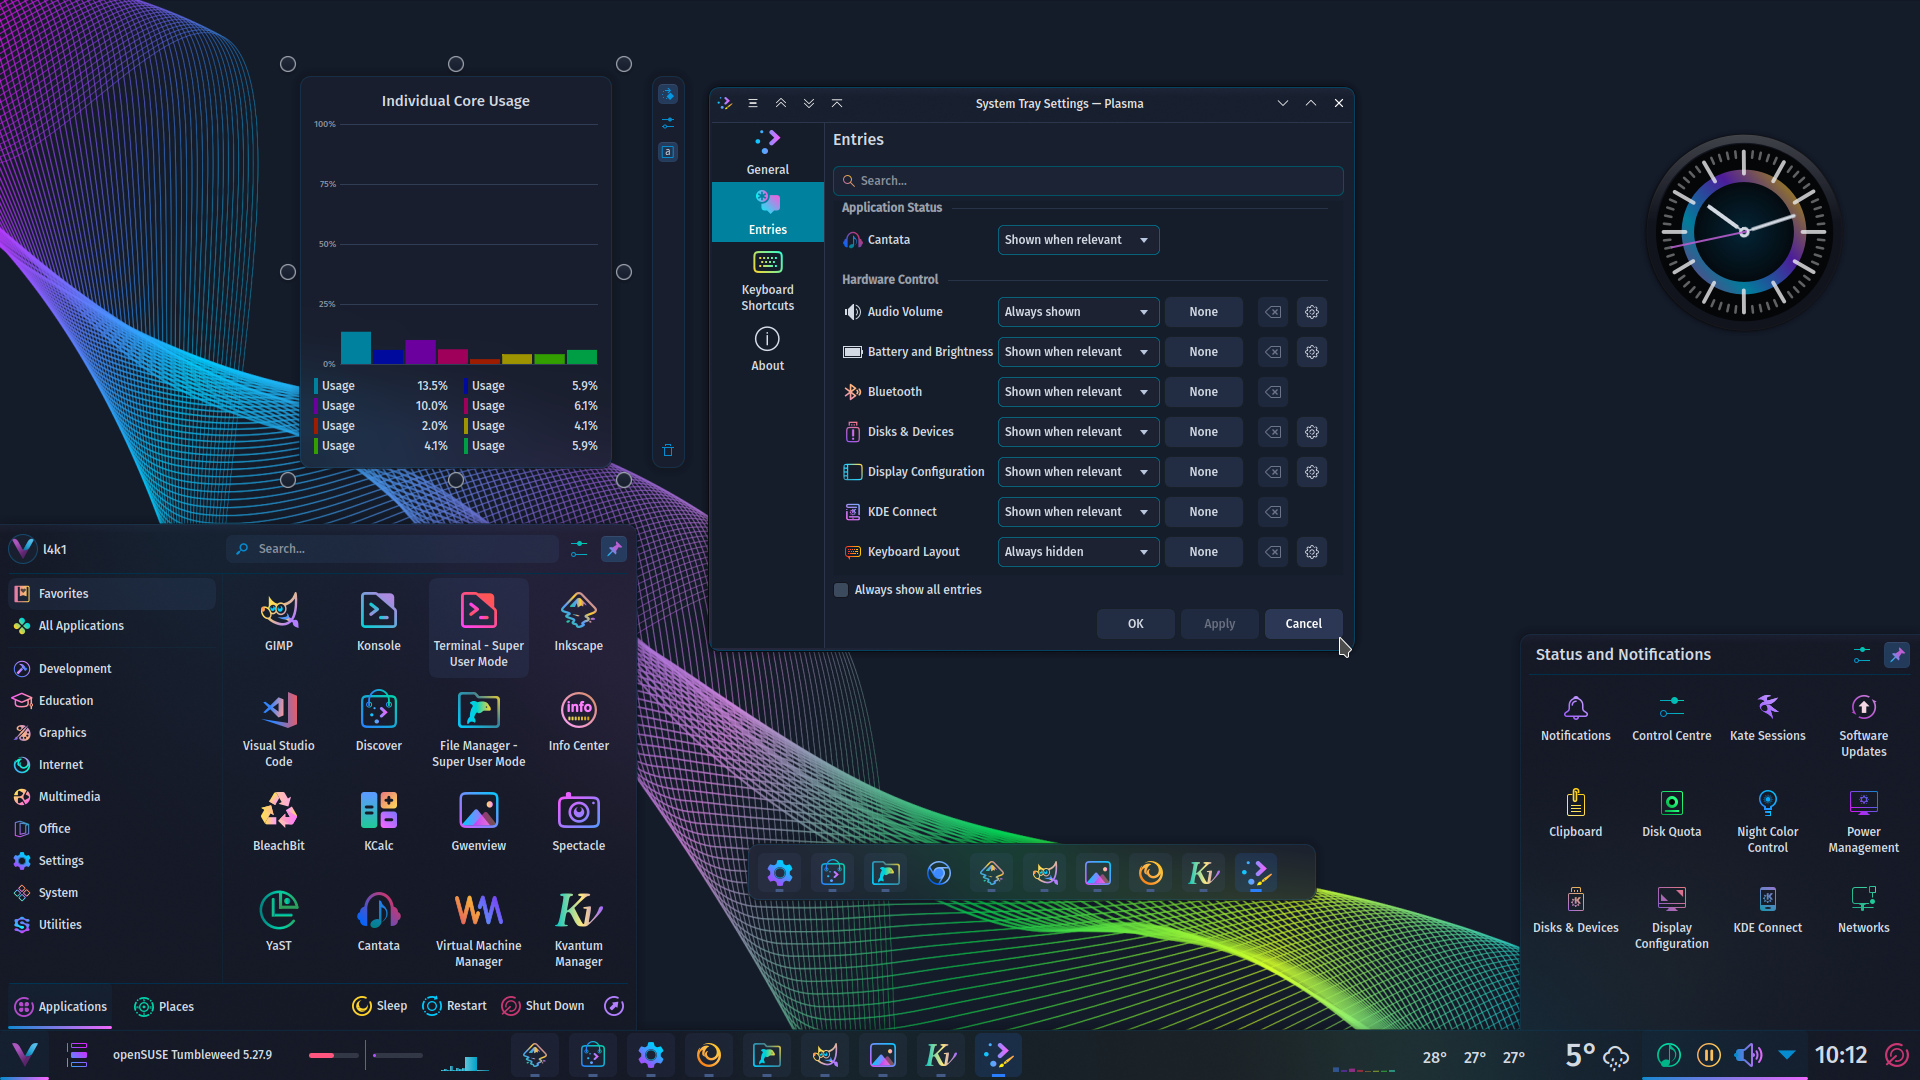Click the Audio Volume configure gear icon
Image resolution: width=1920 pixels, height=1080 pixels.
click(x=1312, y=312)
